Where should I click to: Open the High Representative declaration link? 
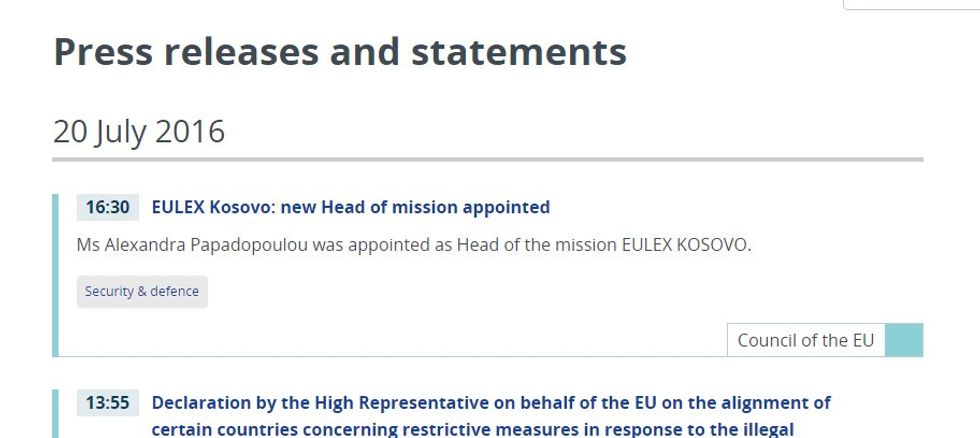point(490,403)
